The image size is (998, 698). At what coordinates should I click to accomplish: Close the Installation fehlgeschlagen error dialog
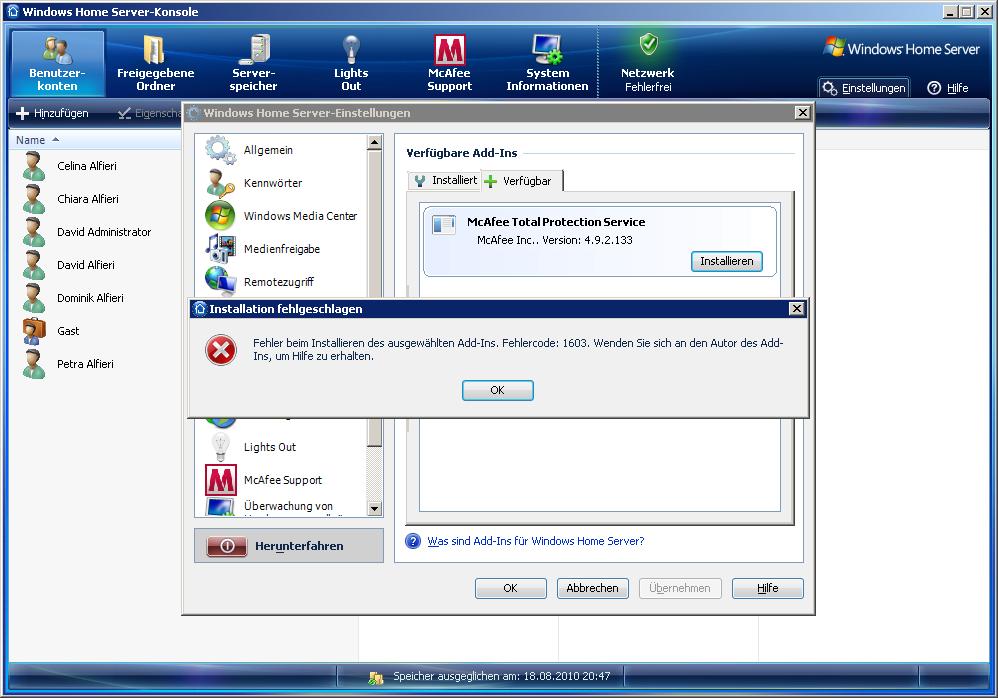coord(796,309)
